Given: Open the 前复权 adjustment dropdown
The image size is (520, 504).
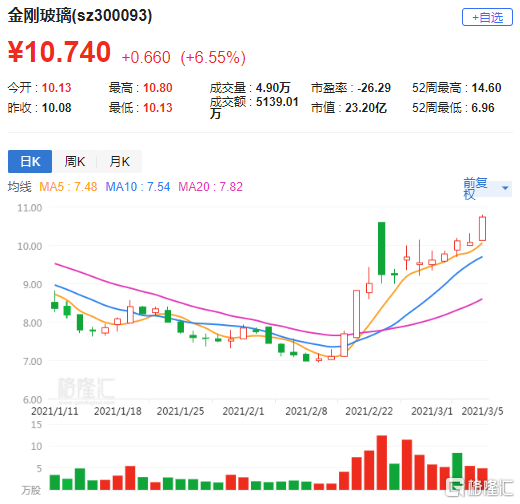Looking at the screenshot, I should coord(487,188).
